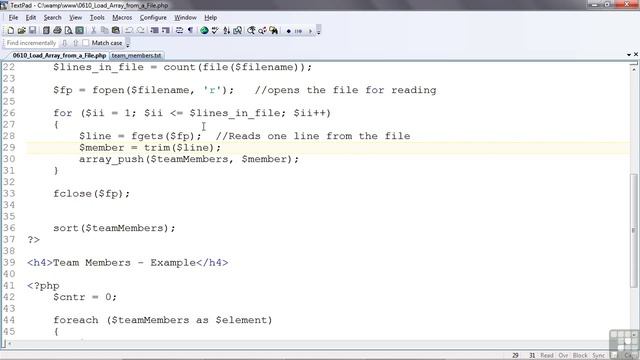Create a new document with toolbar icon
Image resolution: width=640 pixels, height=360 pixels.
coord(11,31)
